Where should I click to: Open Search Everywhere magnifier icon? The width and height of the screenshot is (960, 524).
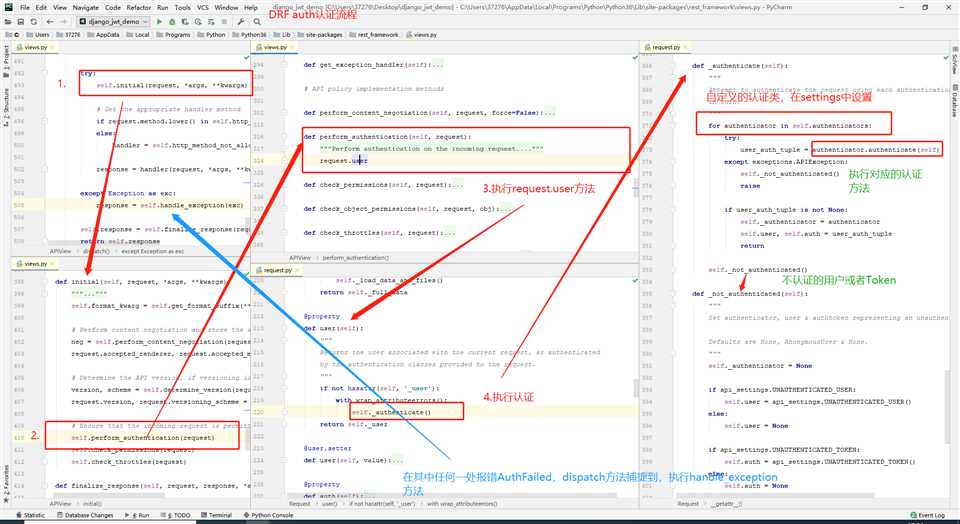click(257, 21)
